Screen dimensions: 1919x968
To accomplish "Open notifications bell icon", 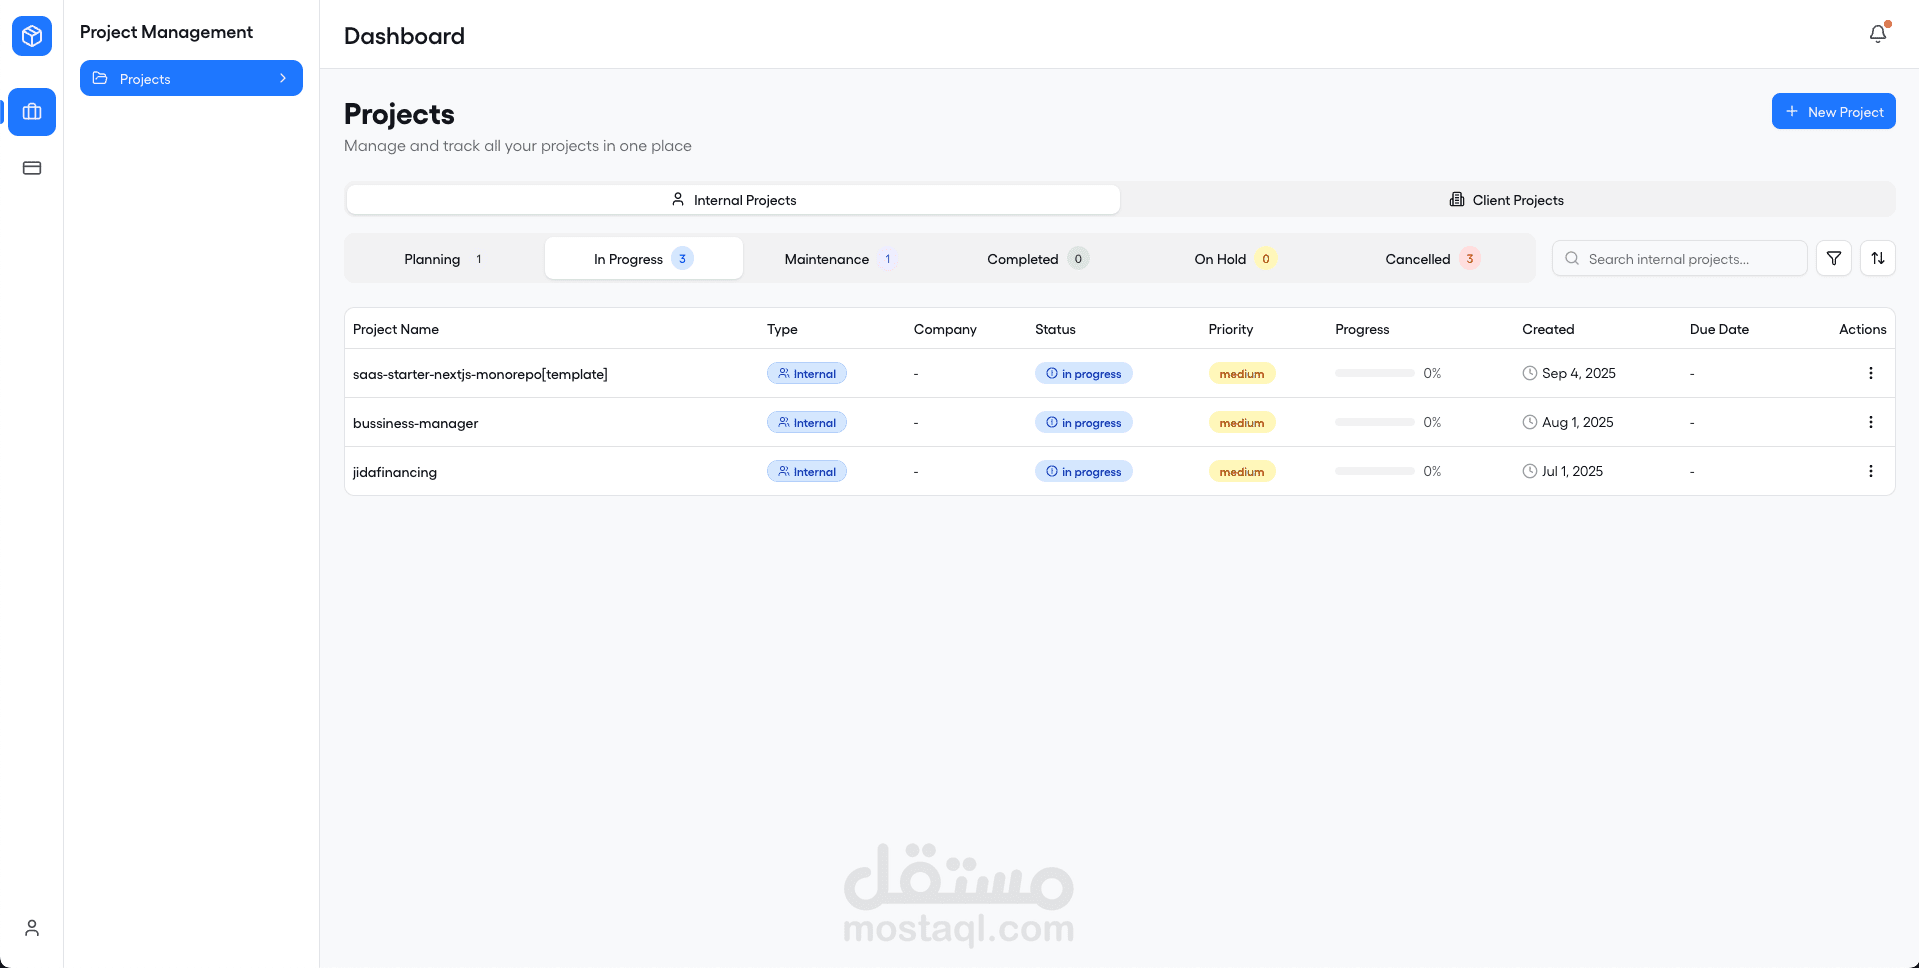I will (1878, 34).
